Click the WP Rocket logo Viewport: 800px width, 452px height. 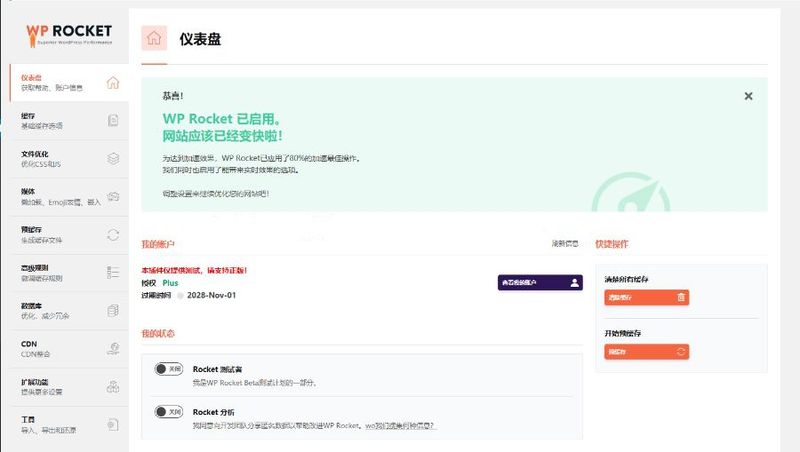click(x=69, y=35)
